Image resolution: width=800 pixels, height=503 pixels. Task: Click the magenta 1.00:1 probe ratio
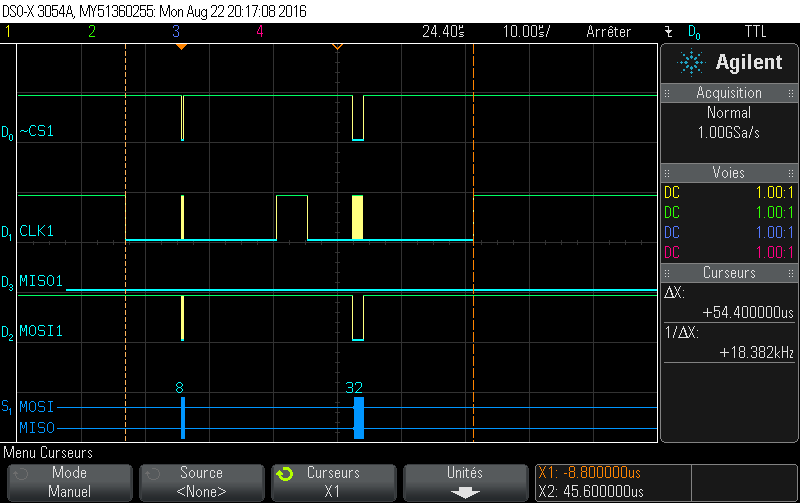click(x=774, y=253)
